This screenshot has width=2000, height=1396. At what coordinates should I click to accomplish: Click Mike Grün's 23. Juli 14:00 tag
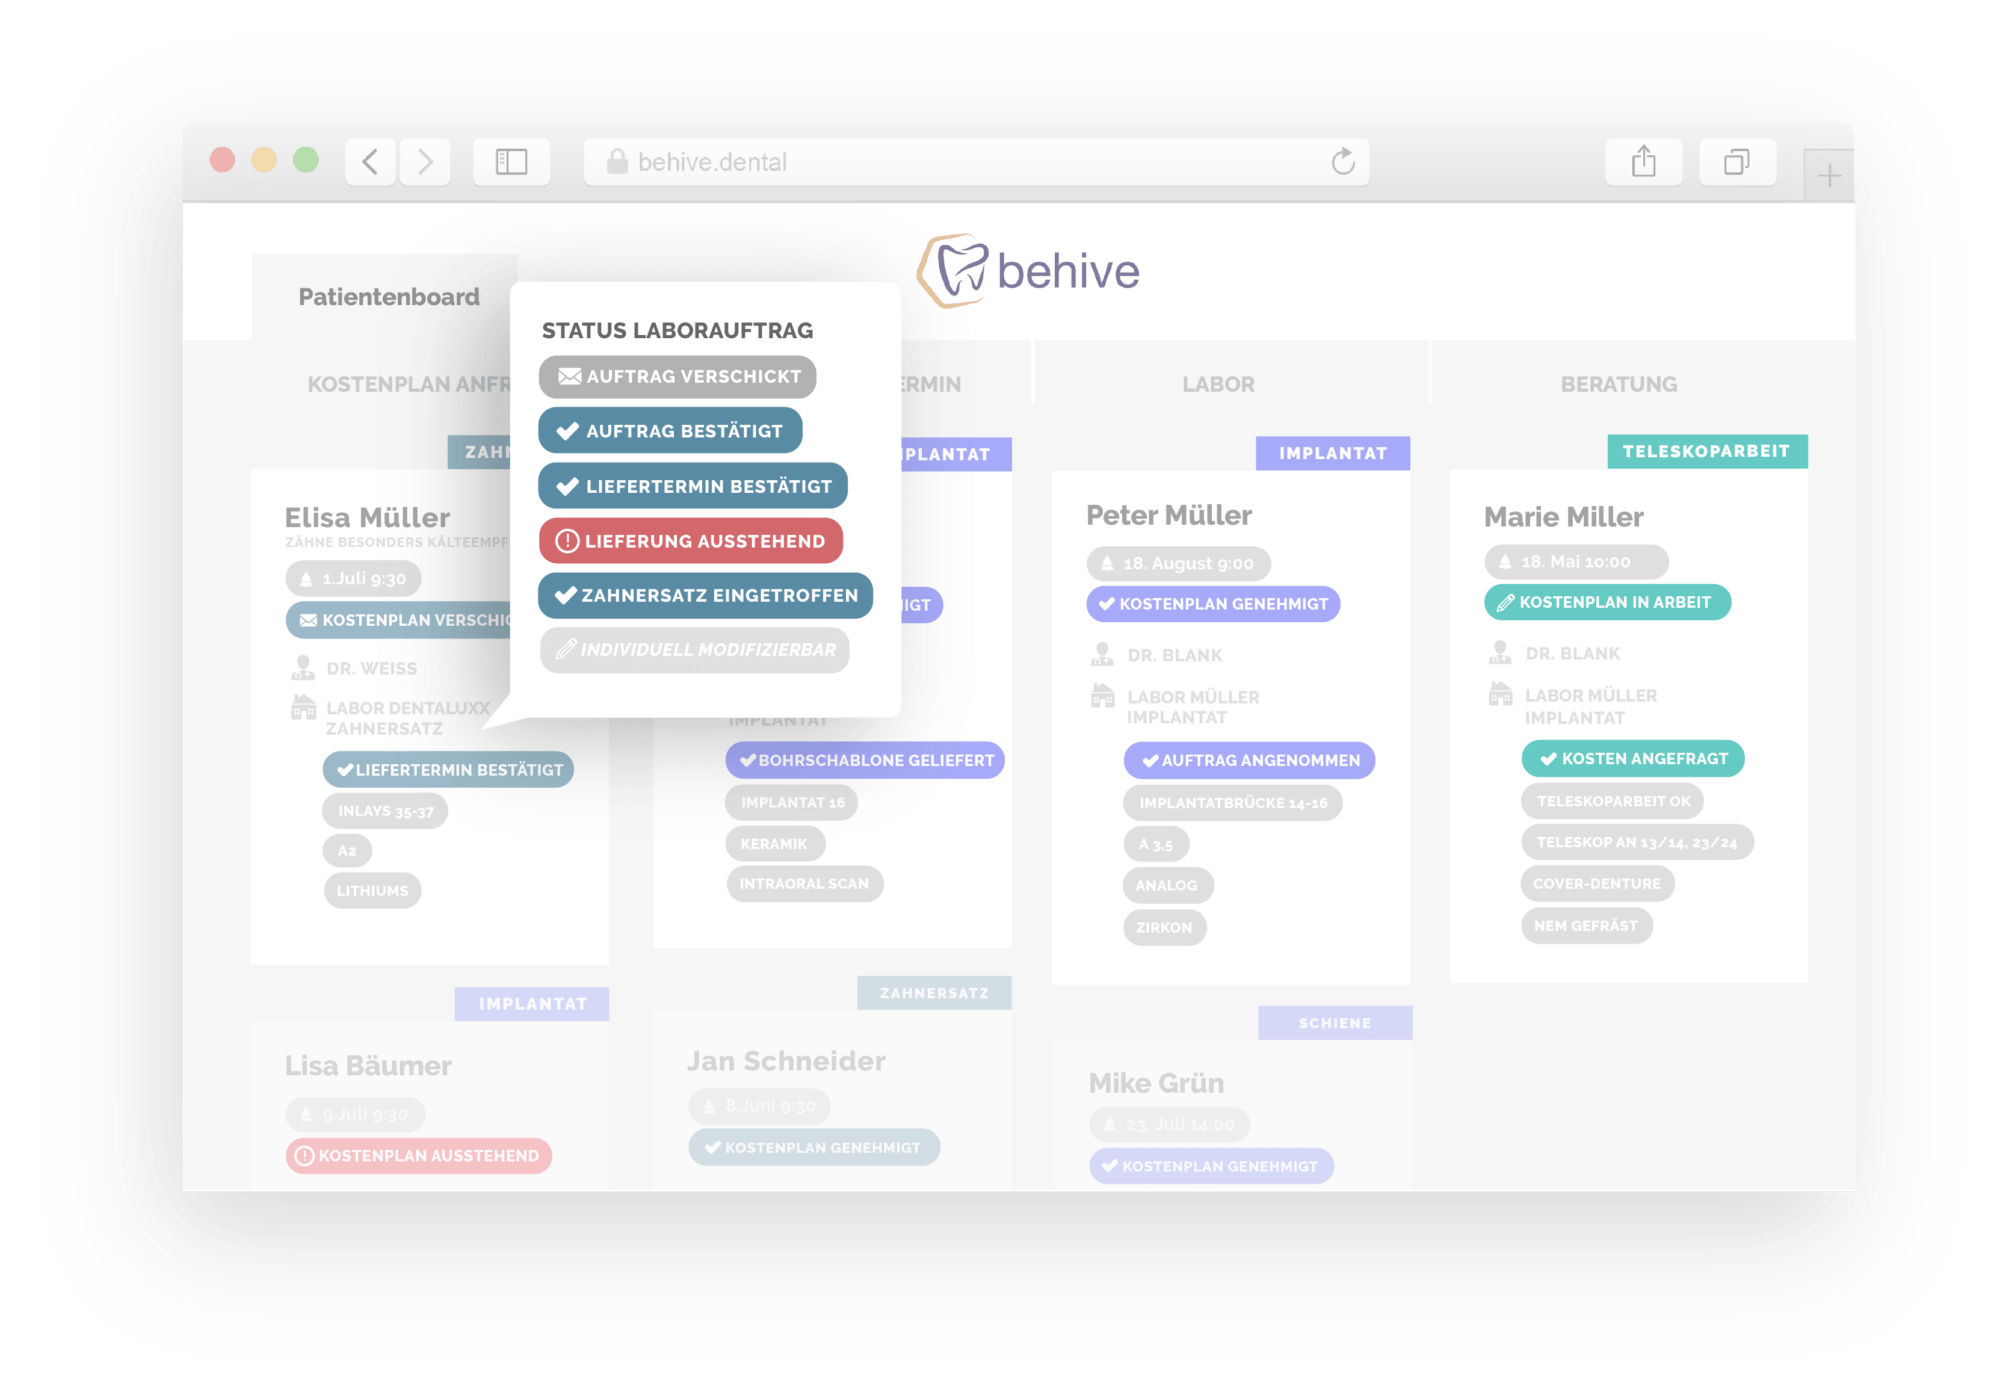[1169, 1125]
